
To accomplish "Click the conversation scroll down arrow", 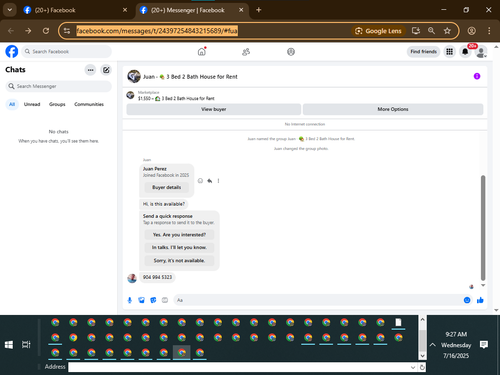I will (483, 285).
